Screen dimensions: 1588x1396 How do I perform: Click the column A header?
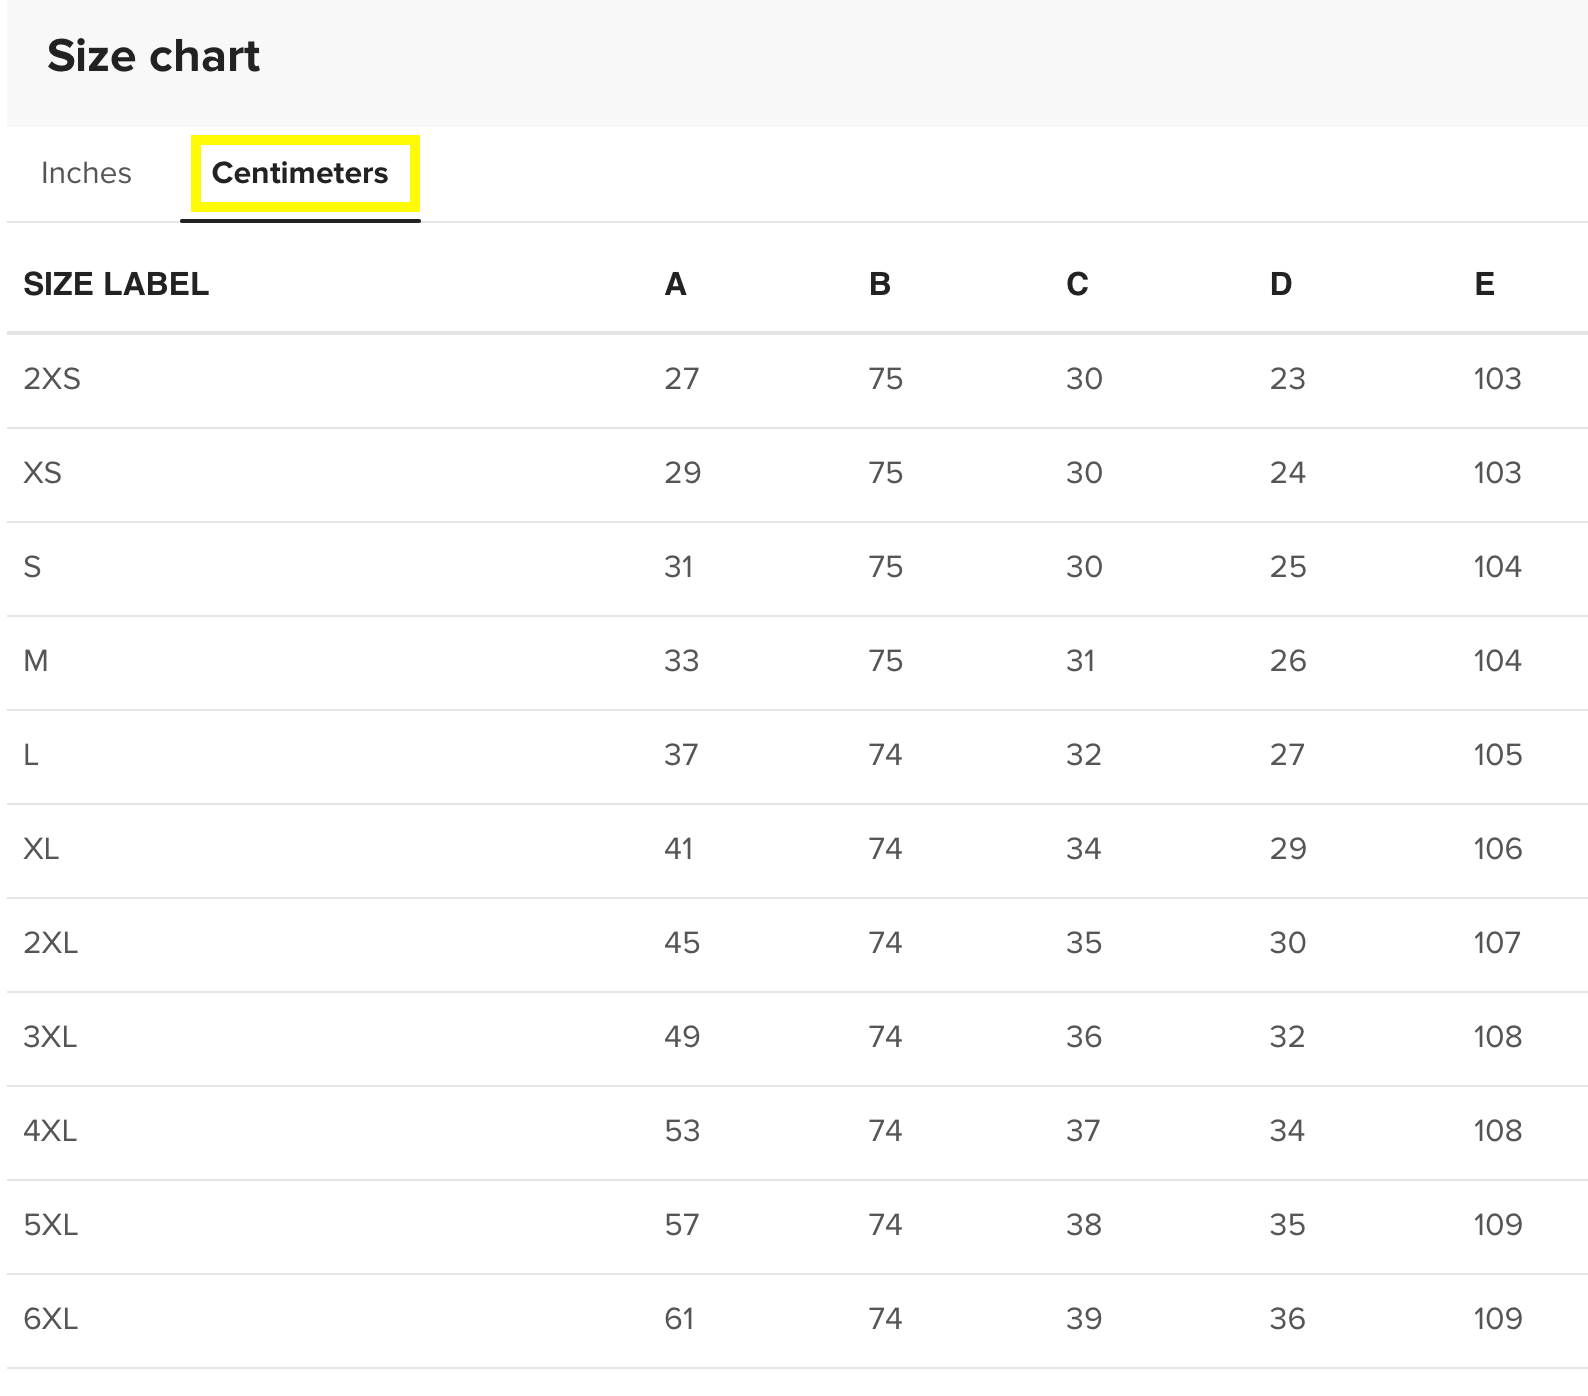[x=676, y=284]
